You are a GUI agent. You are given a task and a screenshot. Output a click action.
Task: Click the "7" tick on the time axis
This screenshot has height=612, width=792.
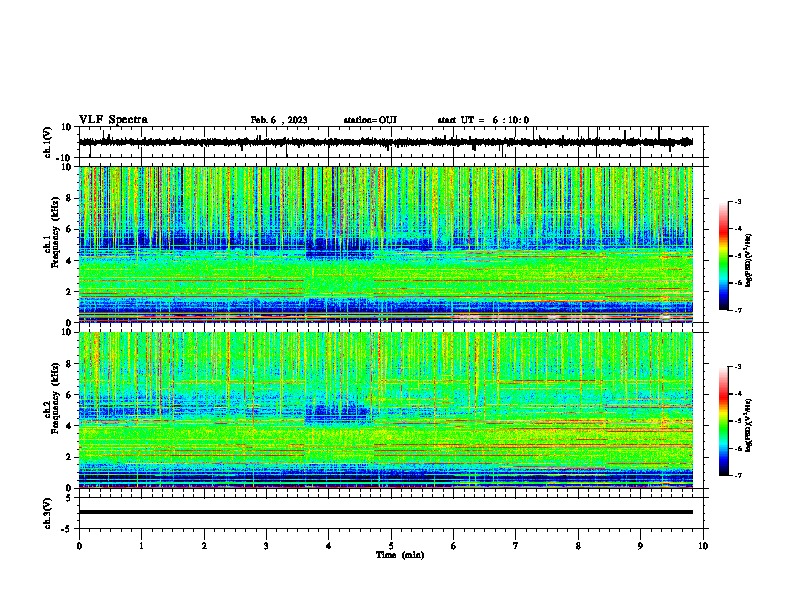click(516, 546)
